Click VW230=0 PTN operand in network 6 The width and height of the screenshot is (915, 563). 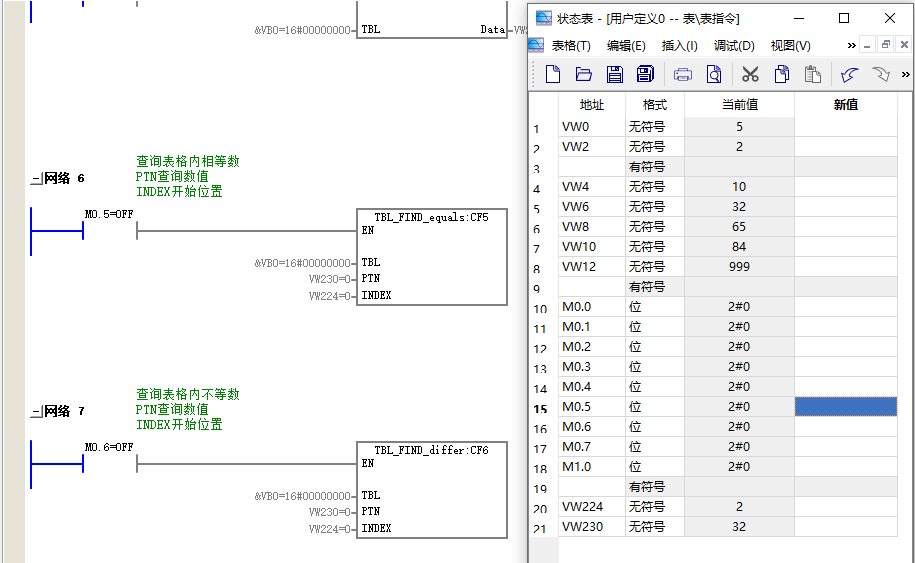(x=329, y=279)
